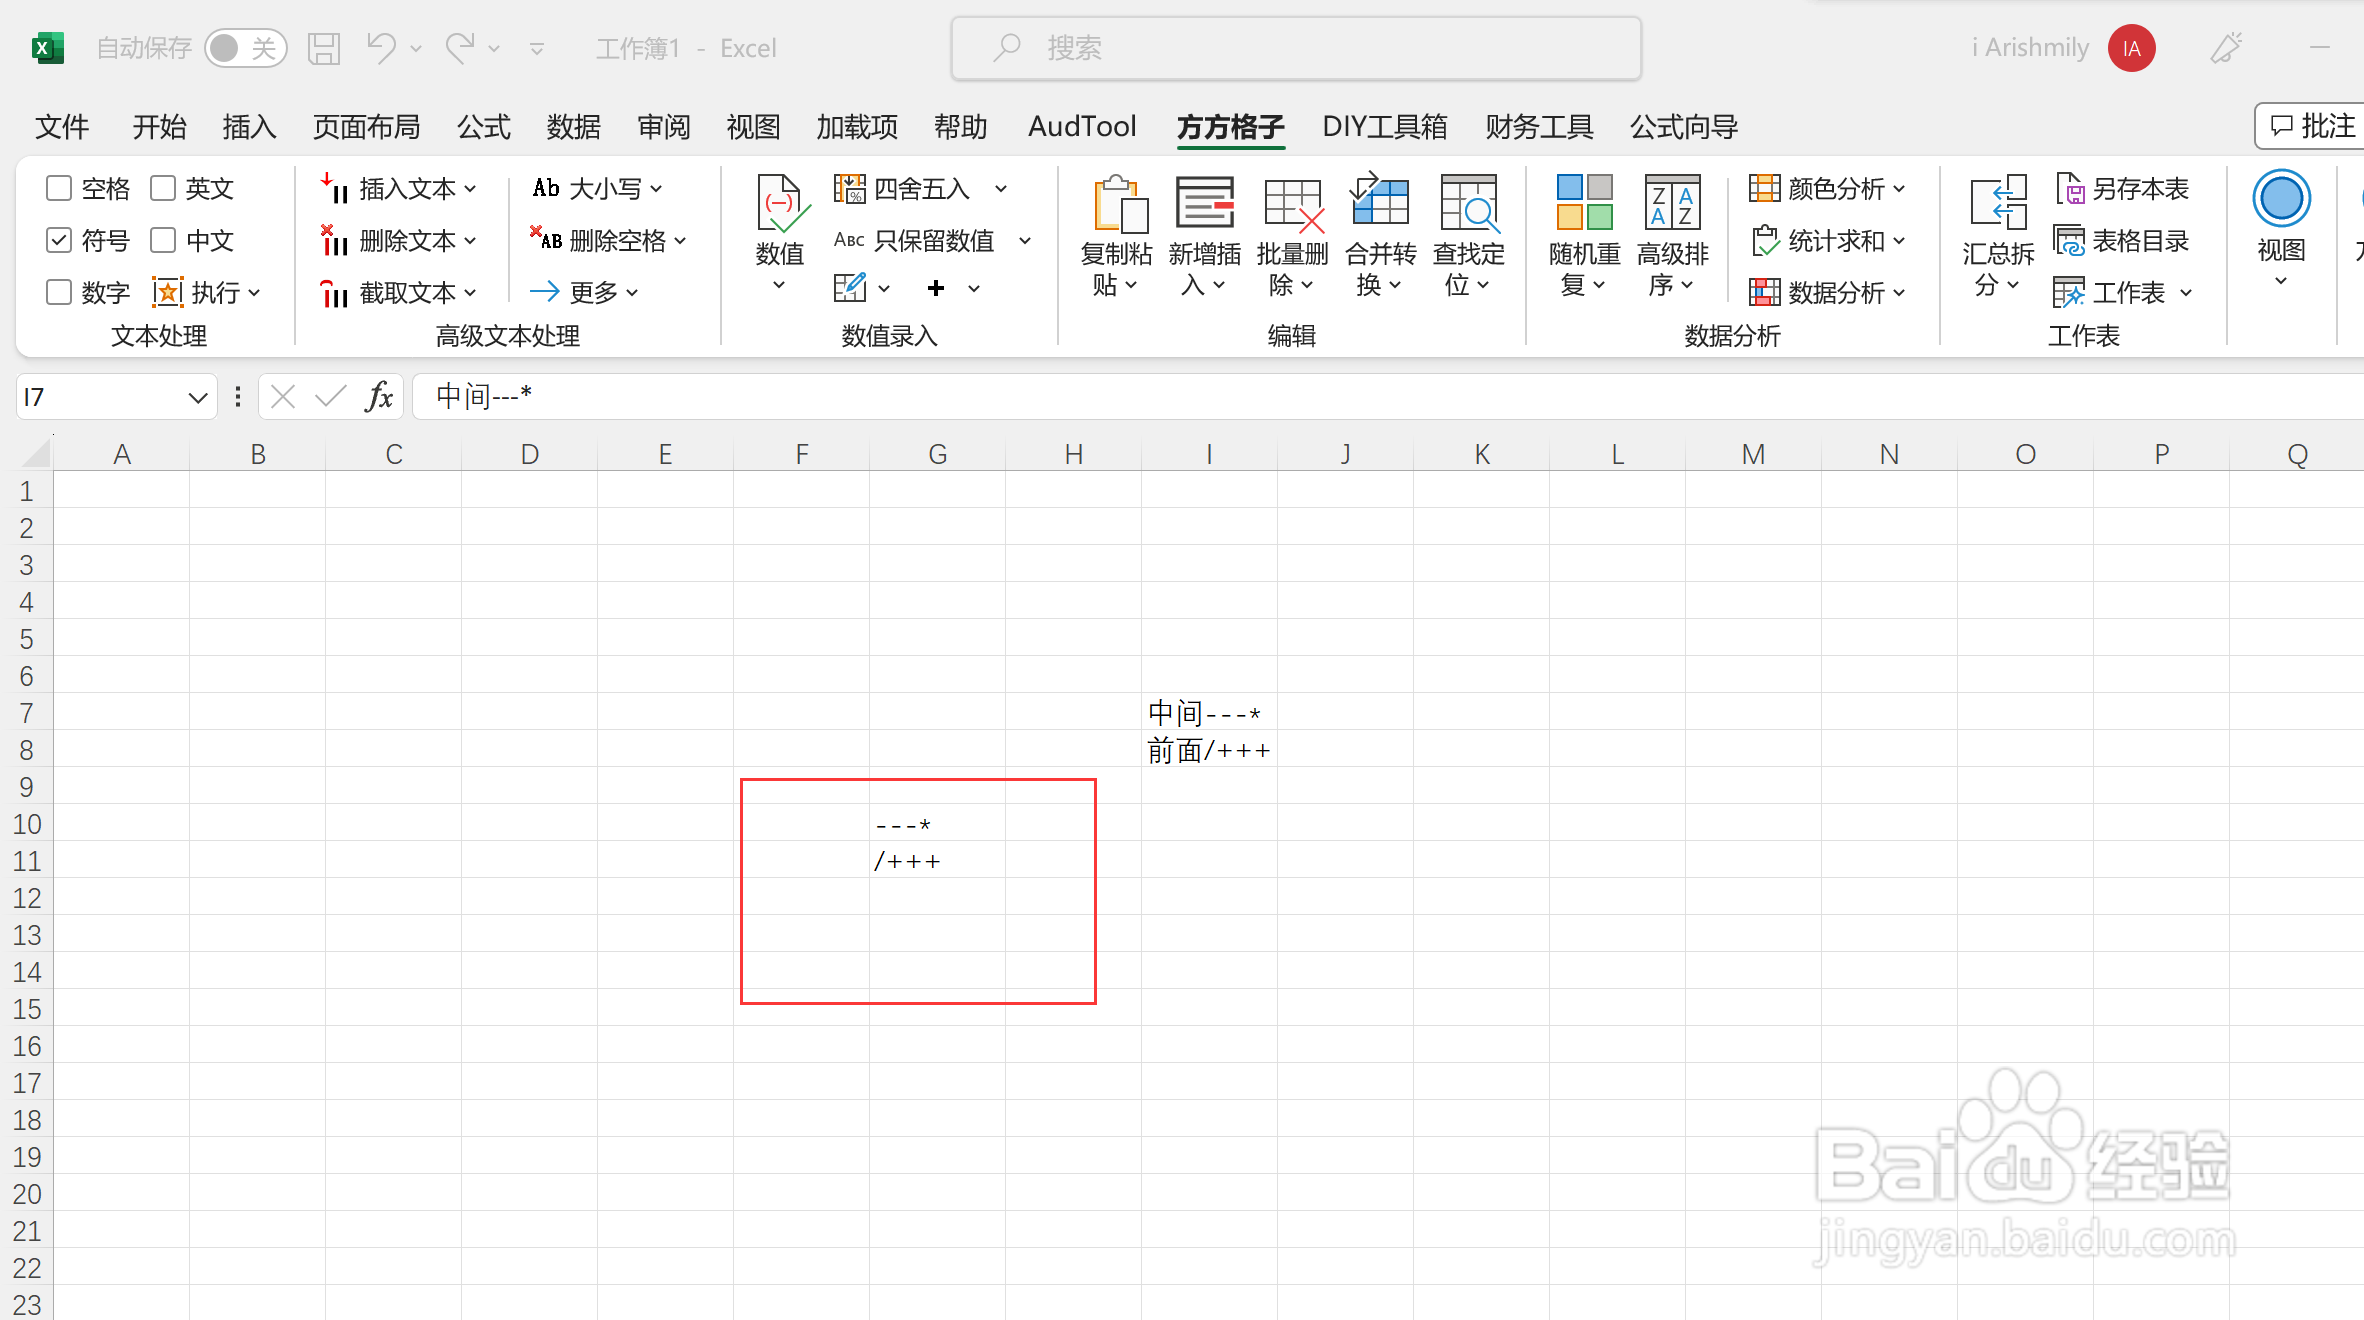Image resolution: width=2364 pixels, height=1320 pixels.
Task: Open the 数值 (numeric value) tool
Action: [780, 234]
